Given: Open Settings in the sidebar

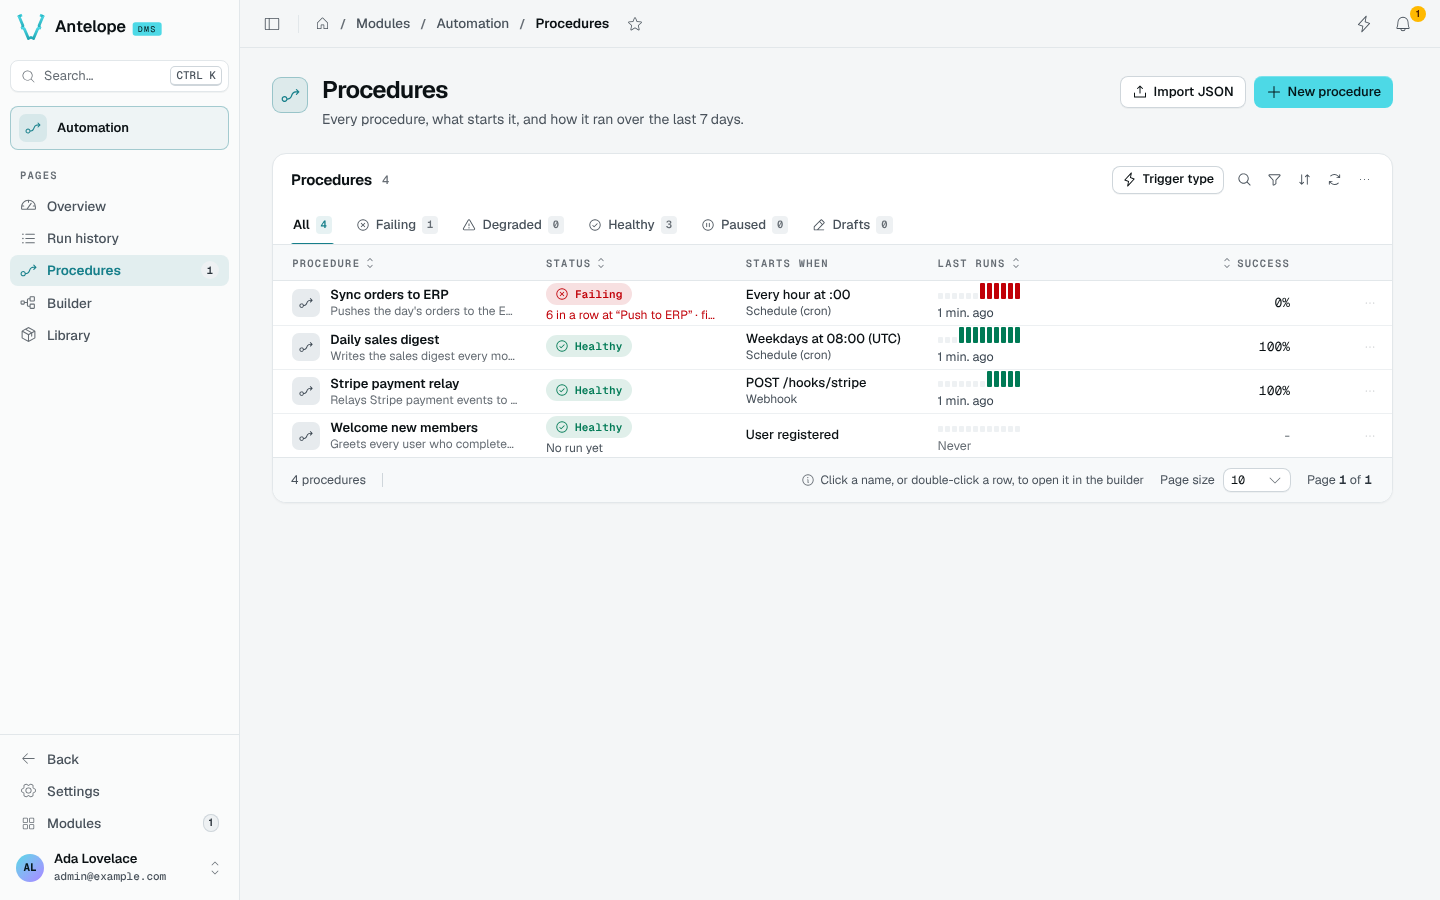Looking at the screenshot, I should [119, 791].
